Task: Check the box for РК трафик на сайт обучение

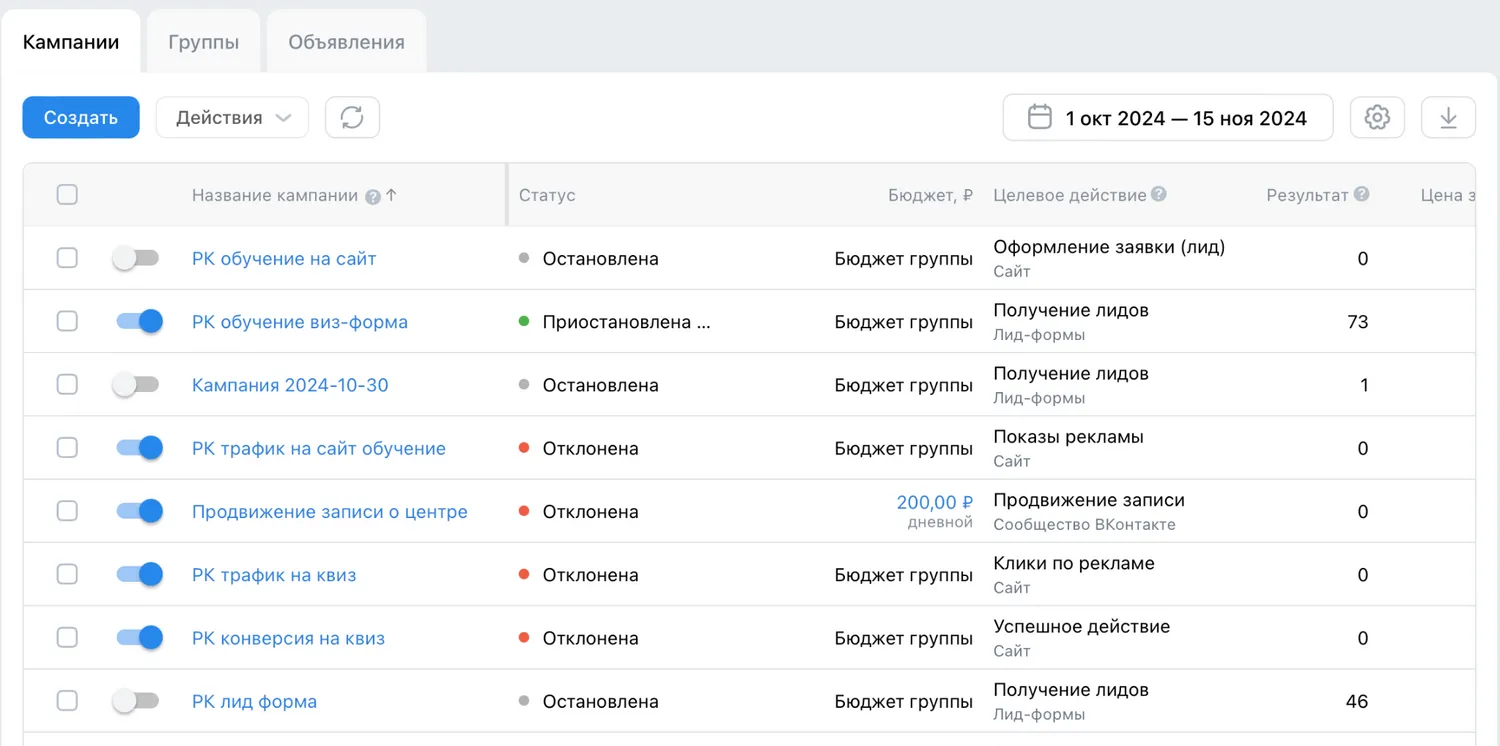Action: click(x=67, y=448)
